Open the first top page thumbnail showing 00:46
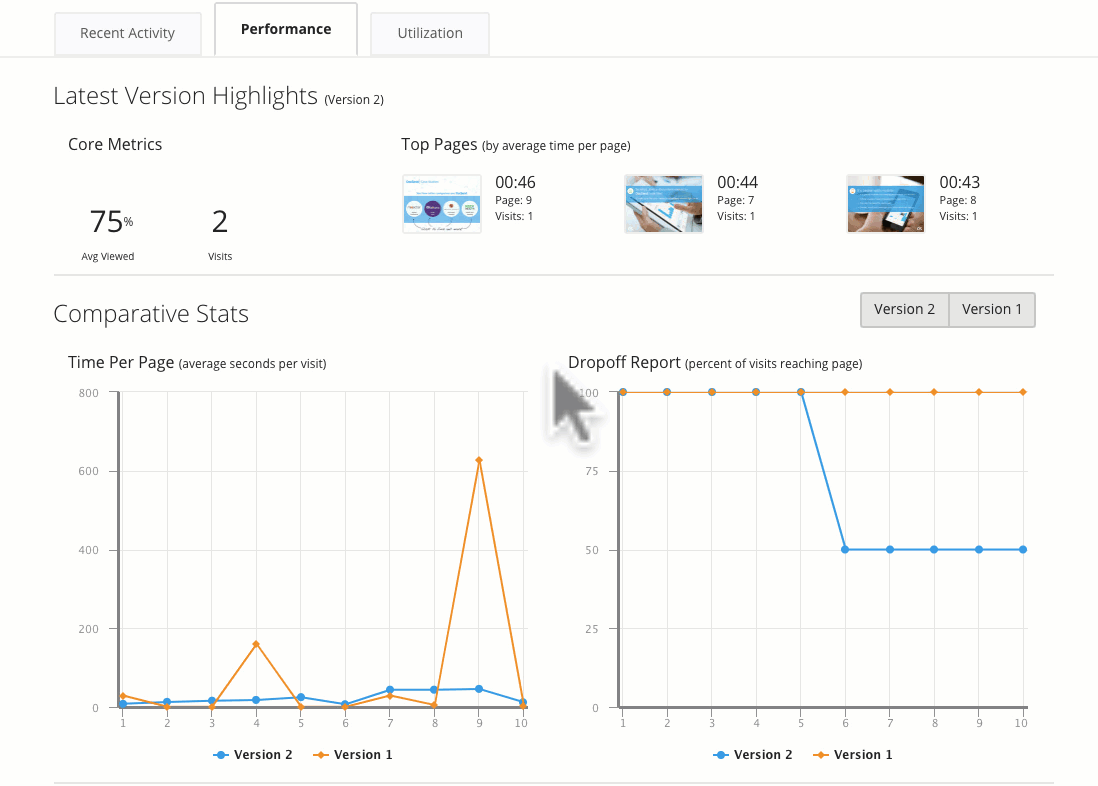This screenshot has width=1098, height=786. coord(442,203)
